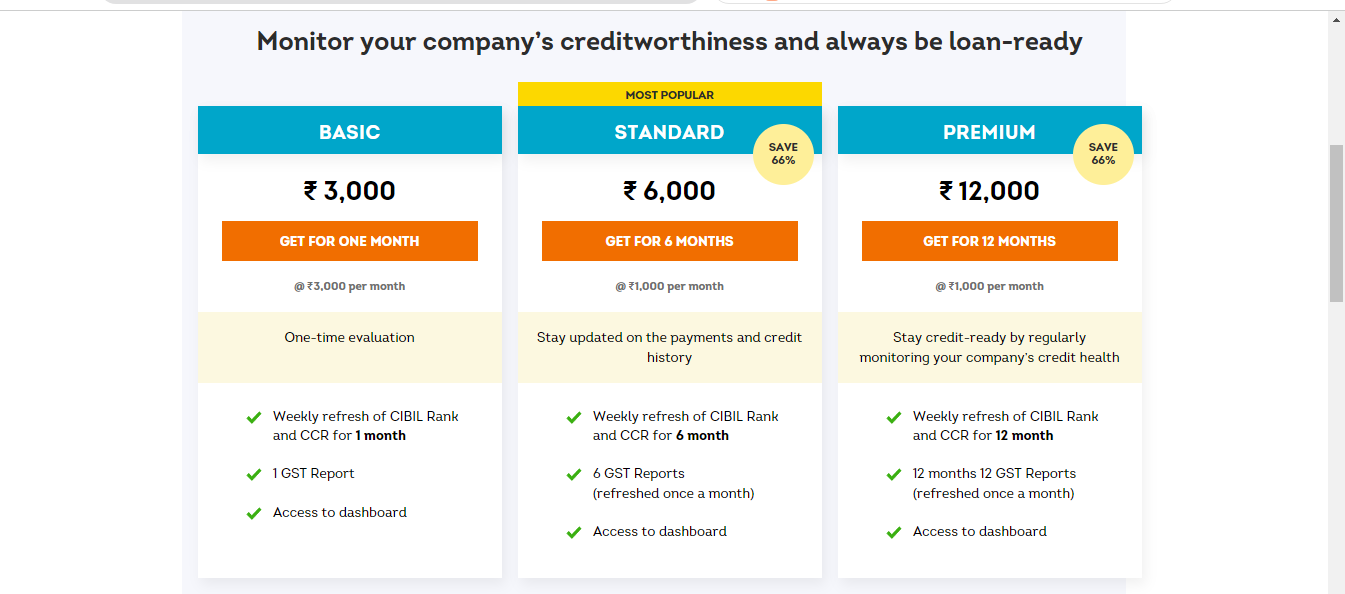Click the checkmark beside Weekly refresh in Basic plan
The width and height of the screenshot is (1345, 594).
coord(253,417)
